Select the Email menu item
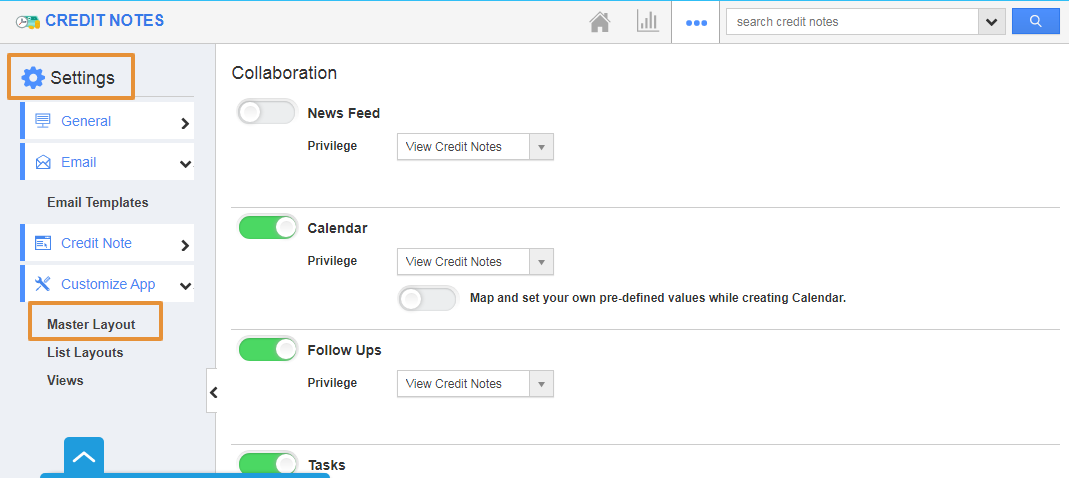 coord(107,162)
